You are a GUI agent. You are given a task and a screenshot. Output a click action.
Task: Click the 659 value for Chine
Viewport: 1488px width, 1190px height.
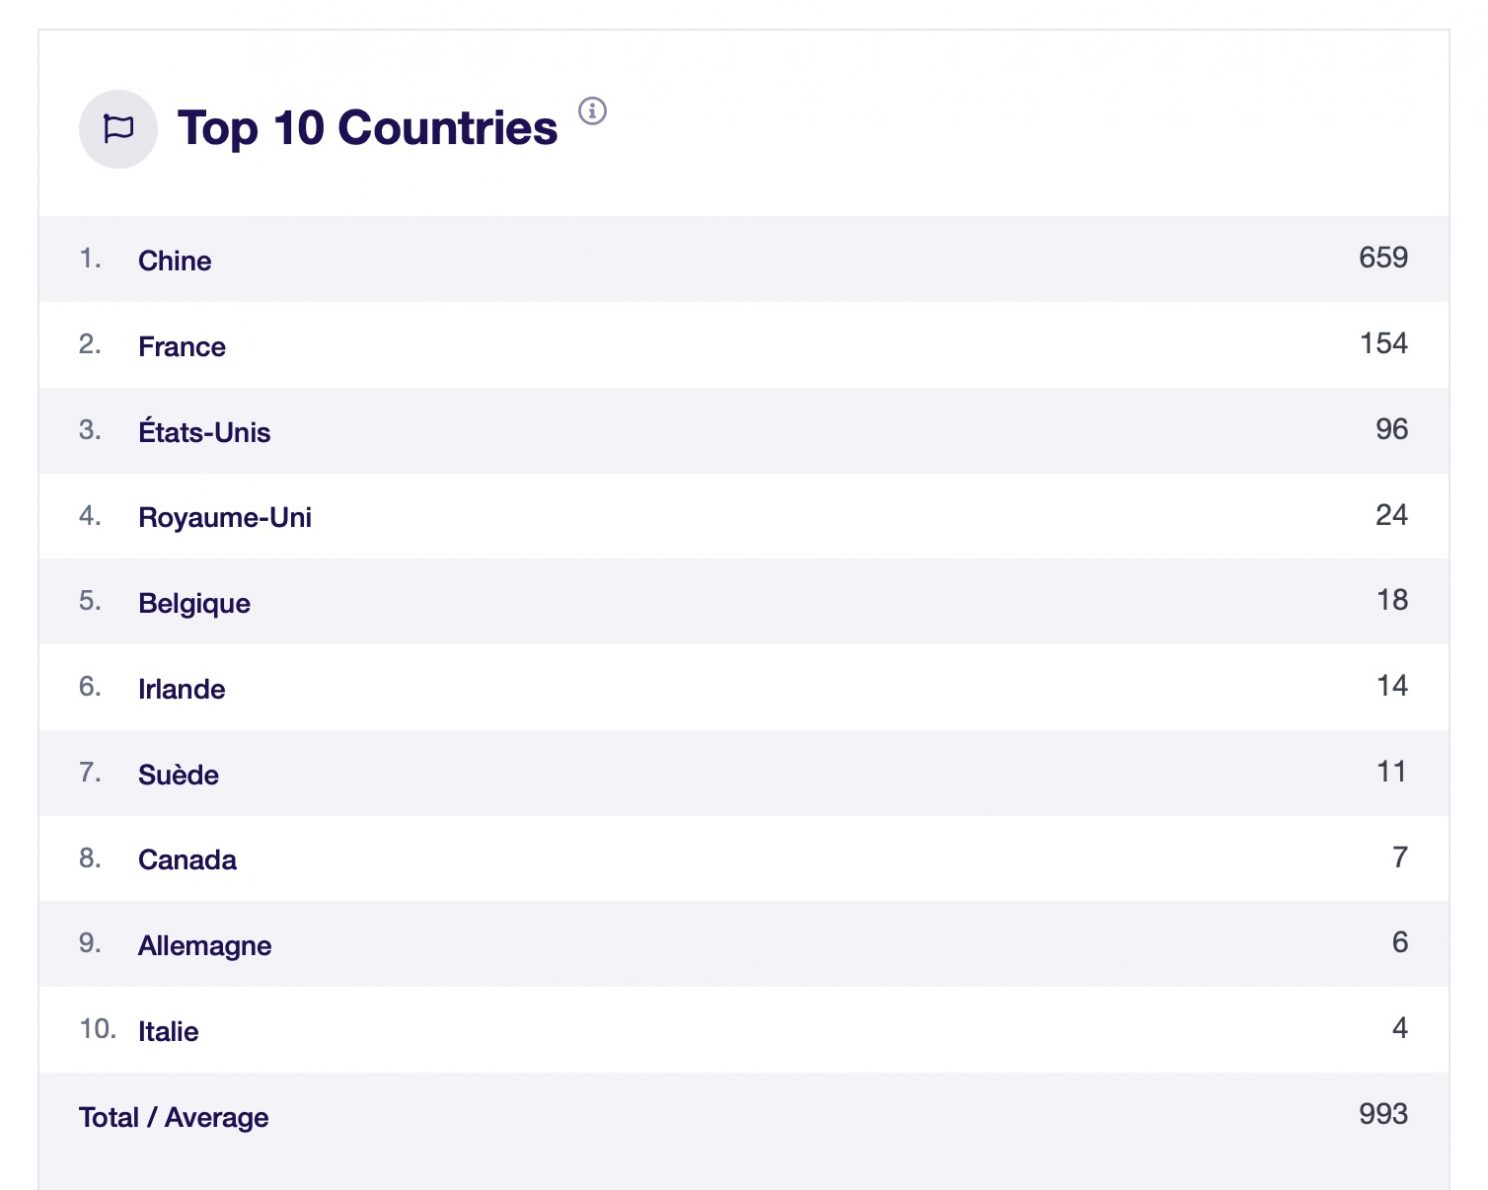1382,258
